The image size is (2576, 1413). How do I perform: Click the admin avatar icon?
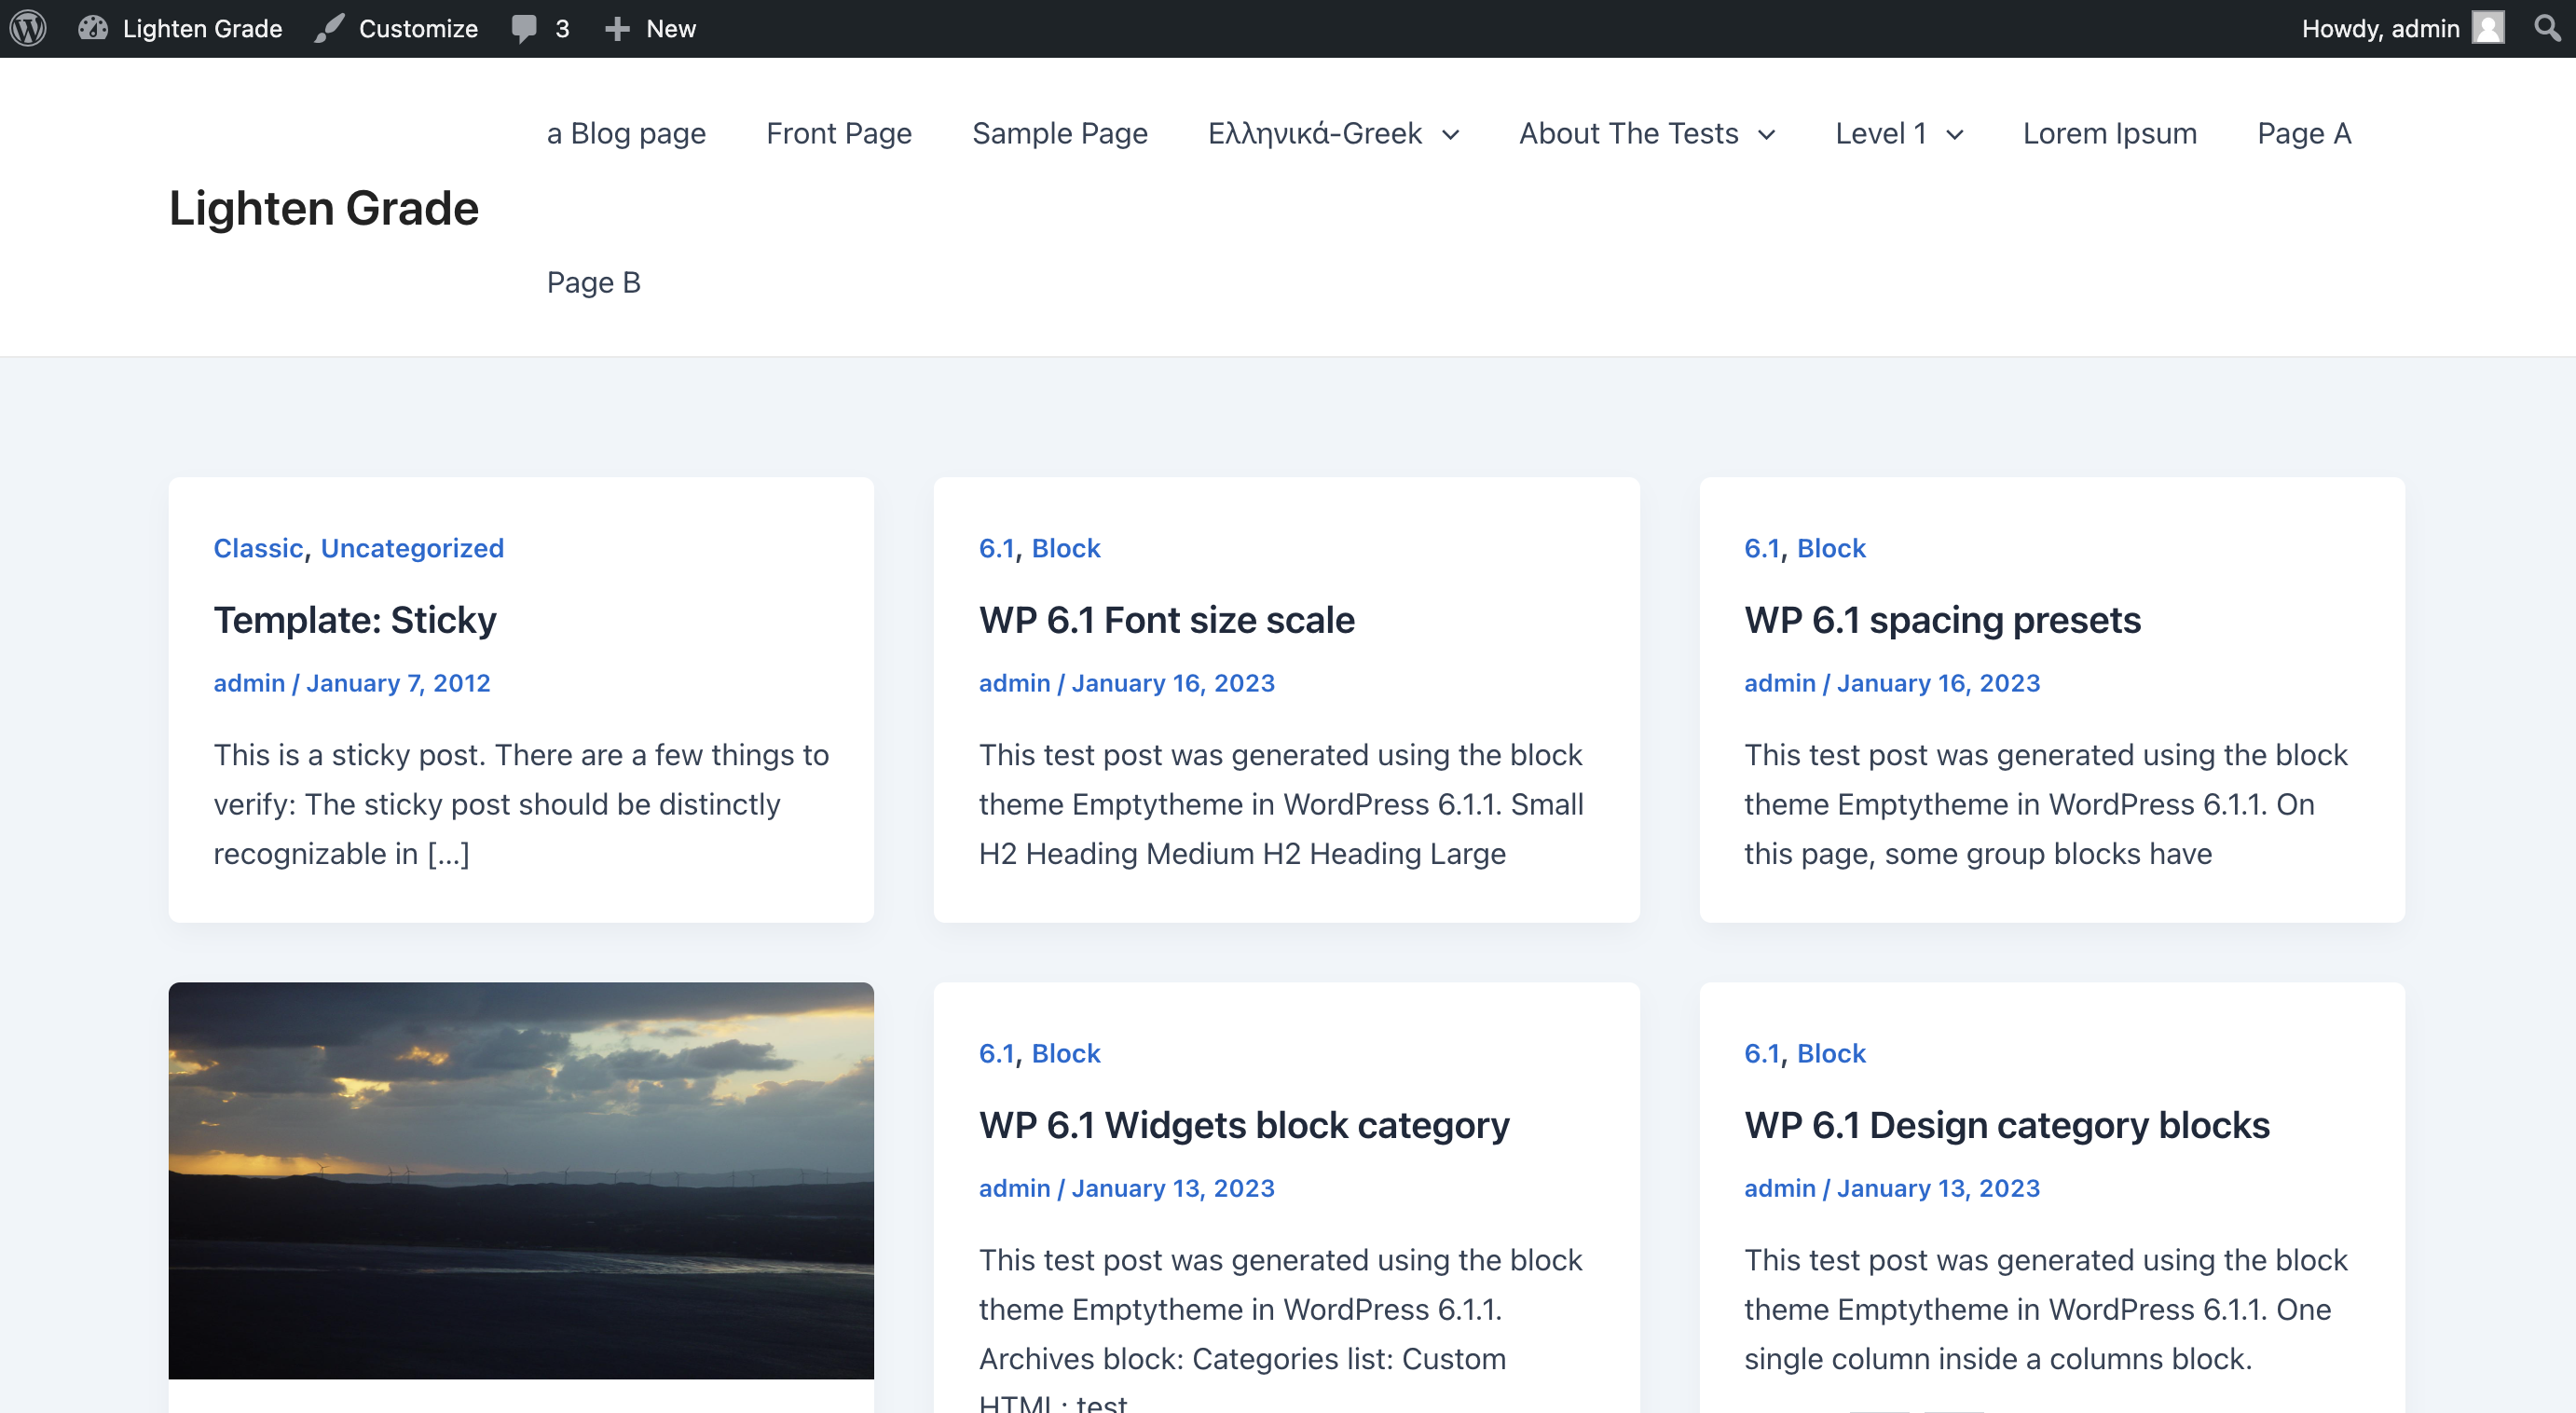point(2488,28)
